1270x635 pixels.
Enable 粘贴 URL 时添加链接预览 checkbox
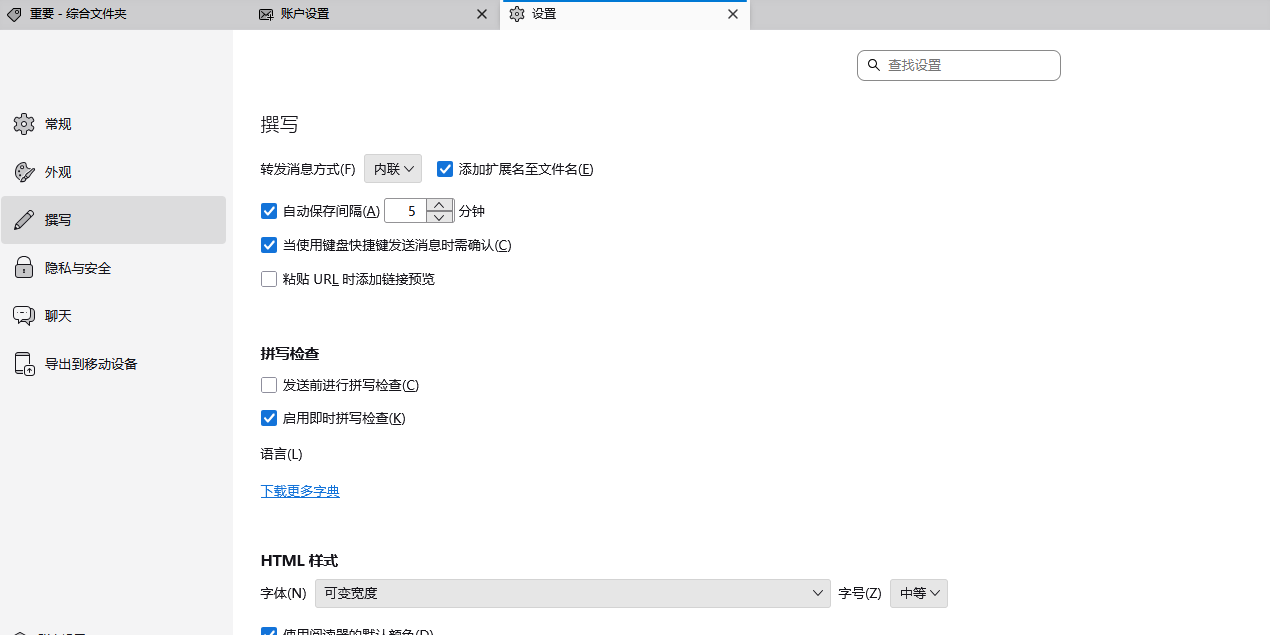269,279
